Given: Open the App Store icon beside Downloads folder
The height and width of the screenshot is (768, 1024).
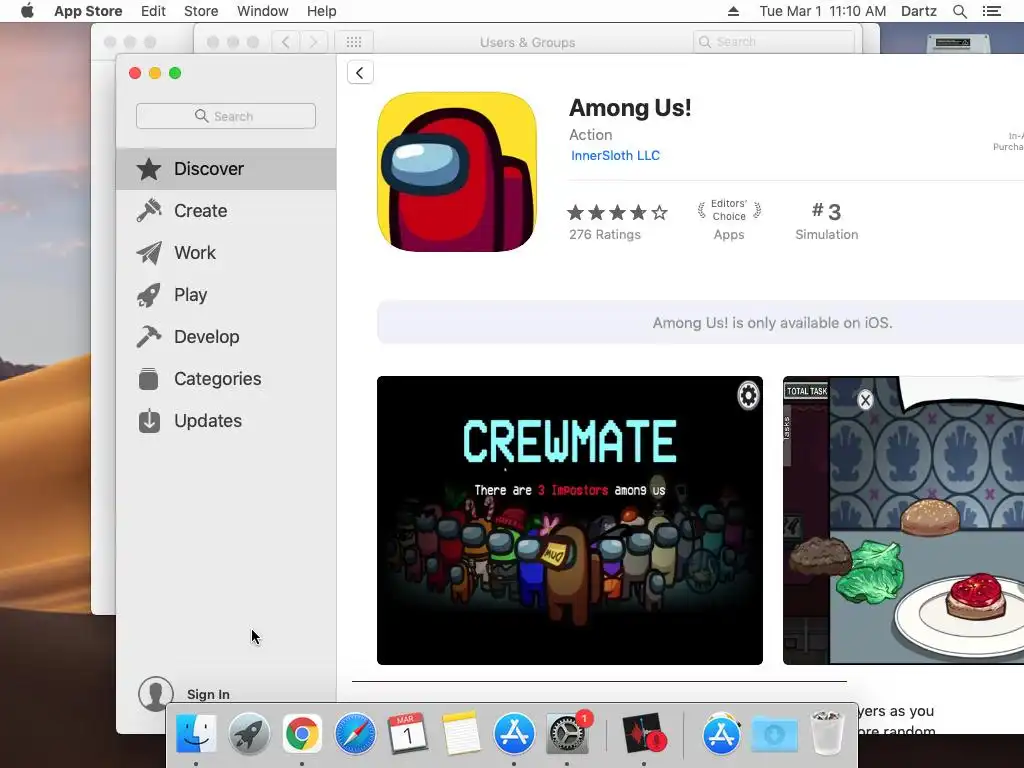Looking at the screenshot, I should tap(721, 733).
